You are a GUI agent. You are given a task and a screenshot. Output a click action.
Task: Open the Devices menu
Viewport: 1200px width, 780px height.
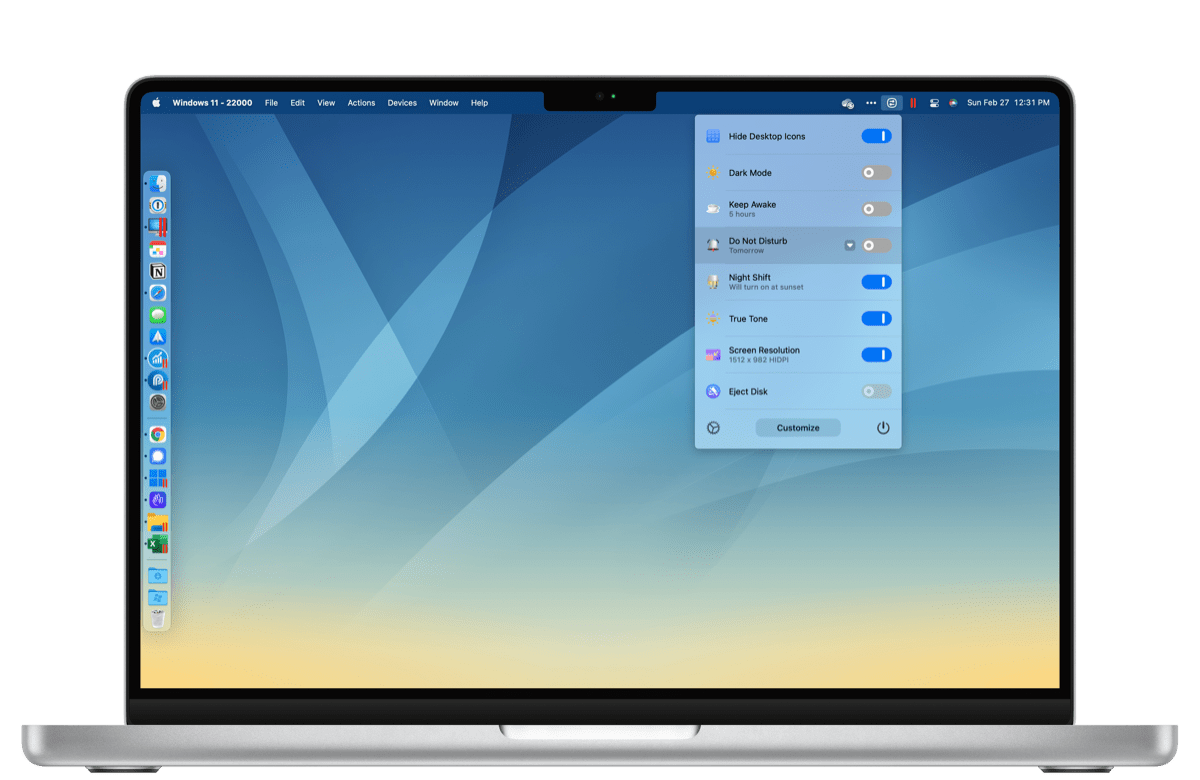402,102
